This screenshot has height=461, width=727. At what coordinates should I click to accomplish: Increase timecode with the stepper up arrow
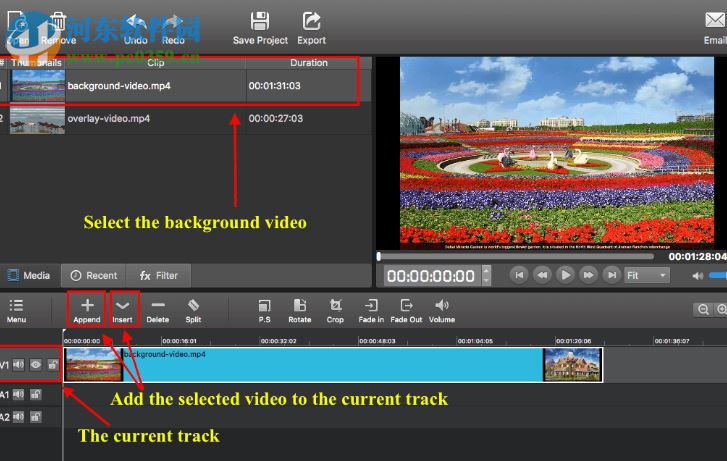(x=486, y=270)
